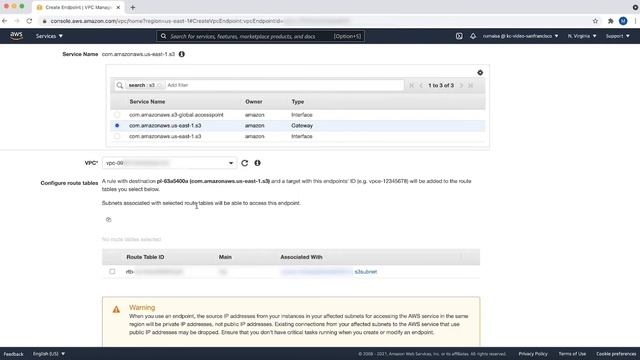The height and width of the screenshot is (360, 640).
Task: Open the VPC dropdown
Action: [169, 163]
